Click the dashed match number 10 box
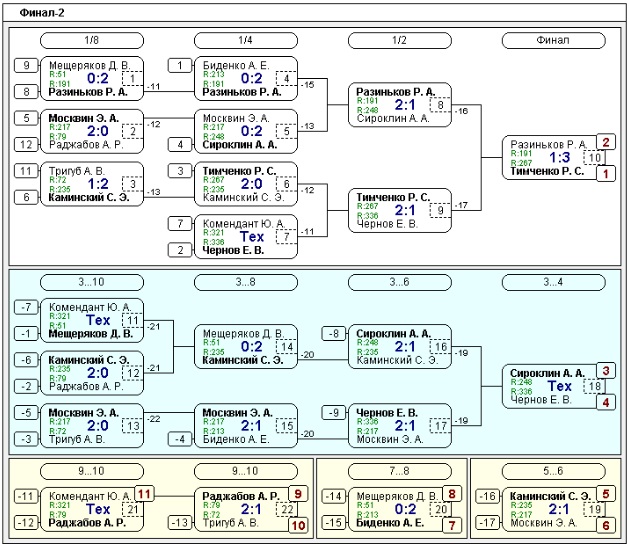The width and height of the screenshot is (629, 546). click(x=595, y=158)
